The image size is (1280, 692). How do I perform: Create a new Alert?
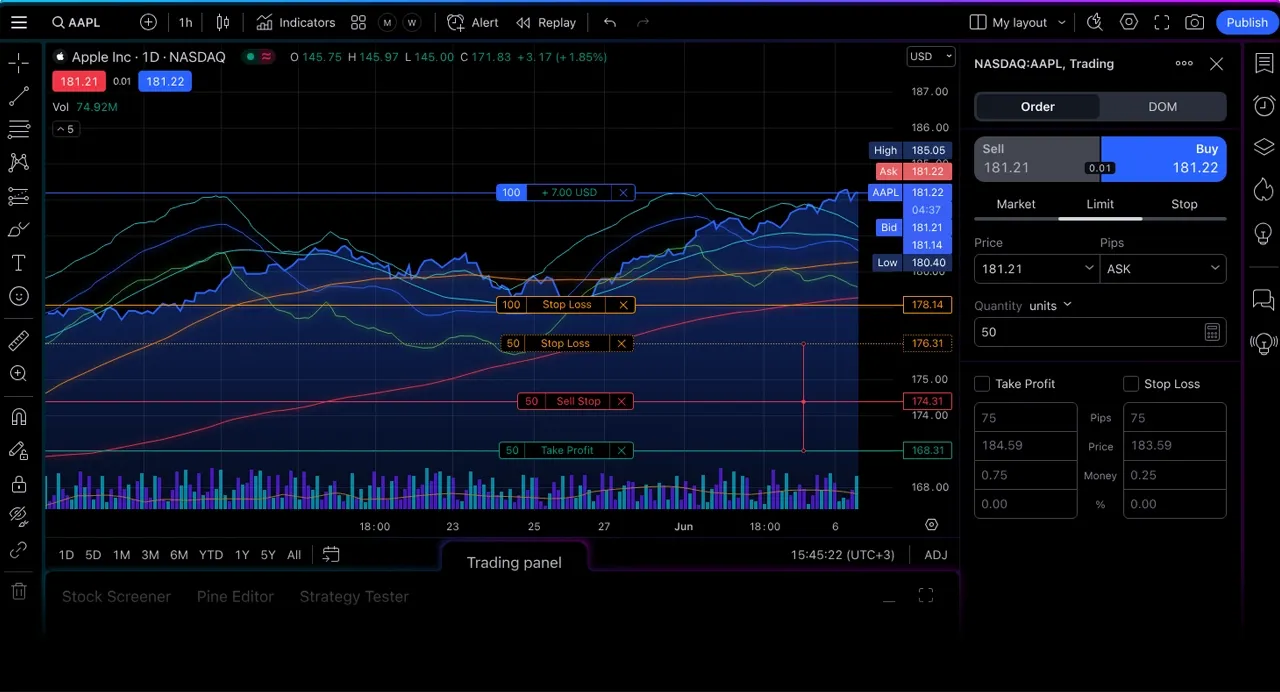pyautogui.click(x=473, y=22)
